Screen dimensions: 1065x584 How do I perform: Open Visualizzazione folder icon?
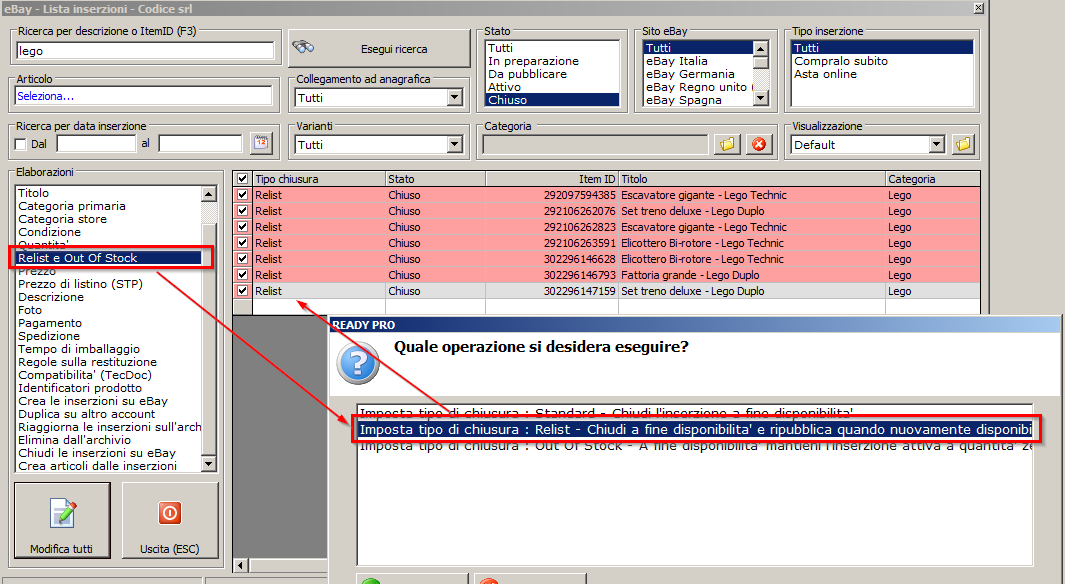[963, 144]
